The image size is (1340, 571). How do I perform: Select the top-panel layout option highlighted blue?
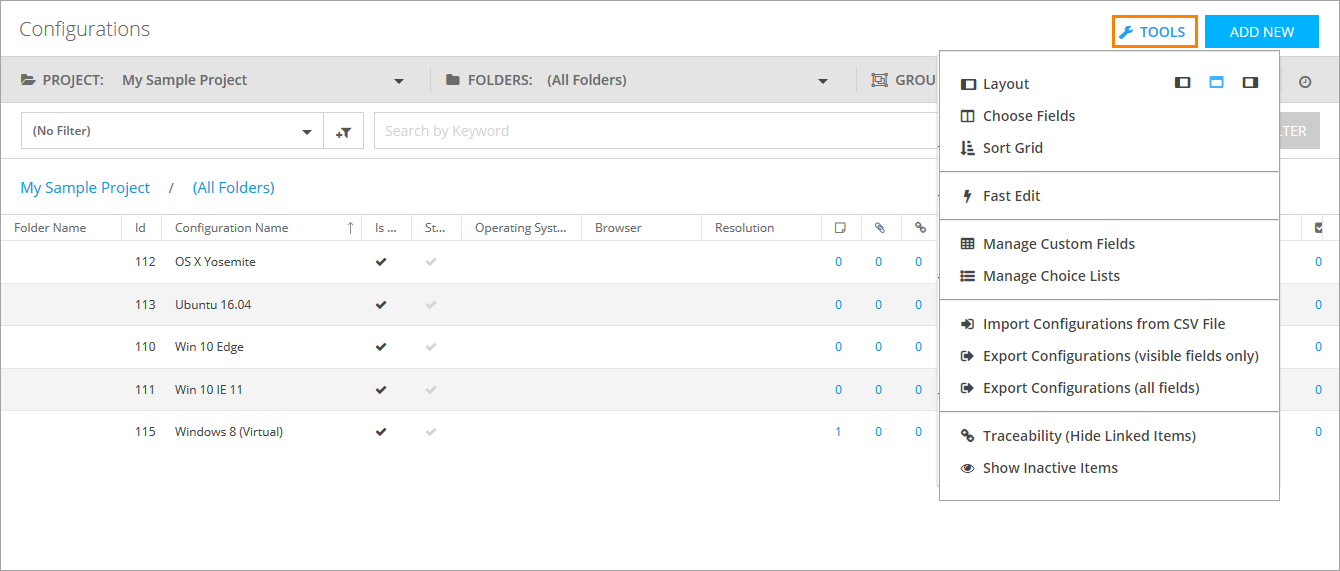point(1216,83)
